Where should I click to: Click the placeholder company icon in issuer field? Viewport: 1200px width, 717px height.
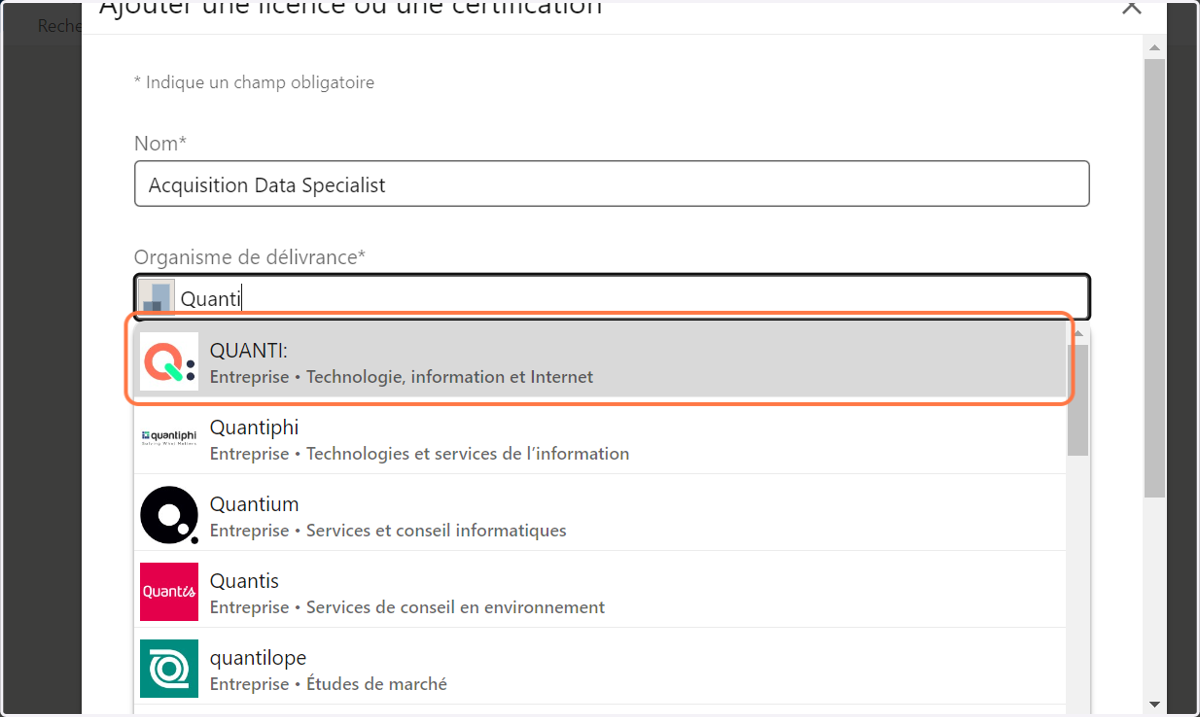tap(156, 298)
